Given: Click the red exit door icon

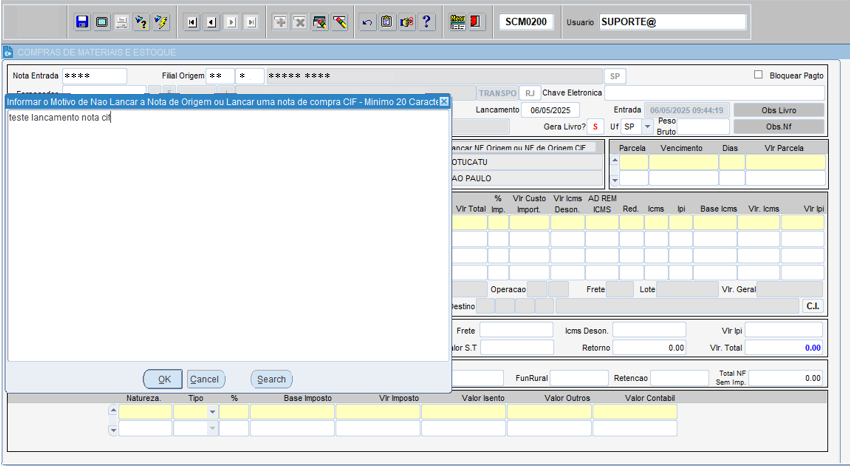Looking at the screenshot, I should tap(476, 21).
